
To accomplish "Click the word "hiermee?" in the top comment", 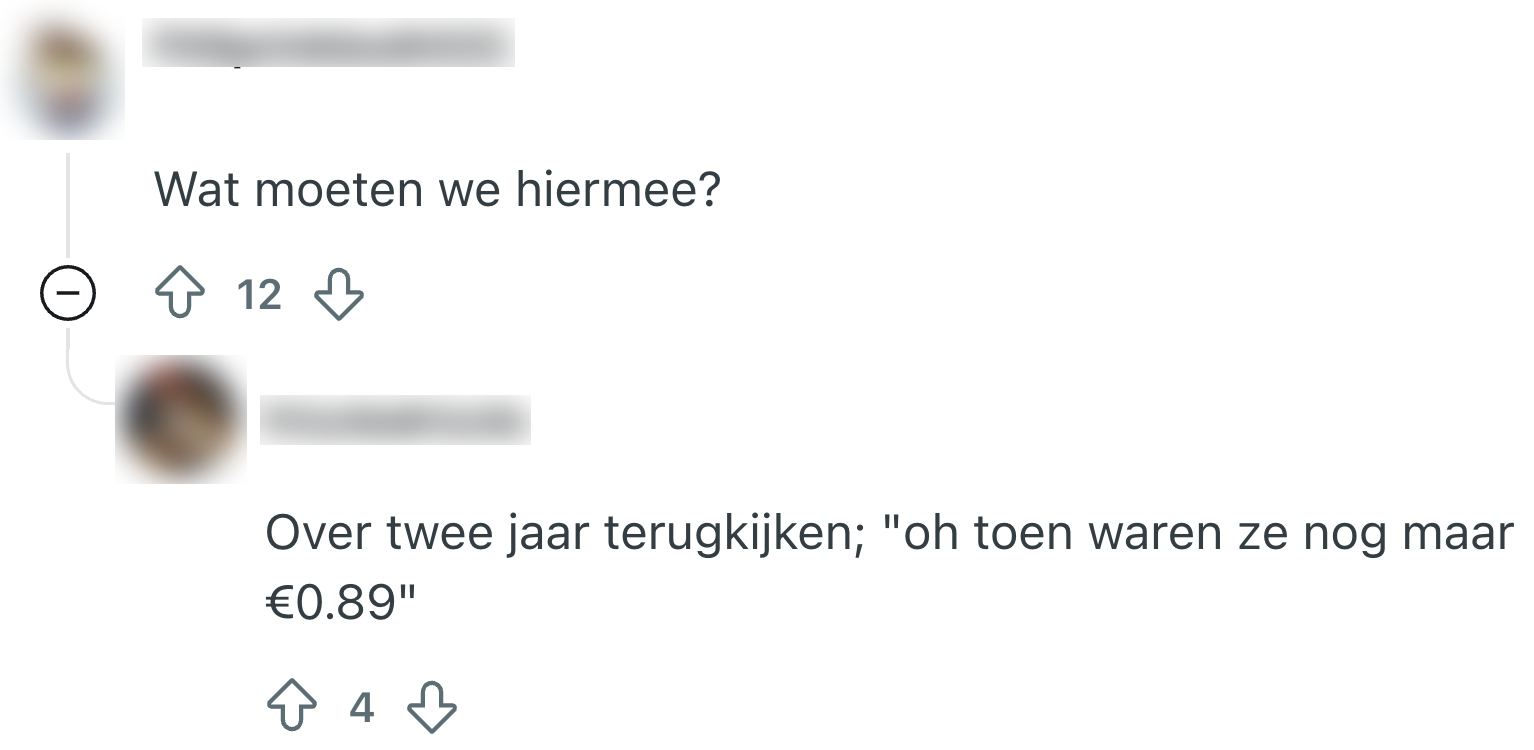I will coord(617,190).
